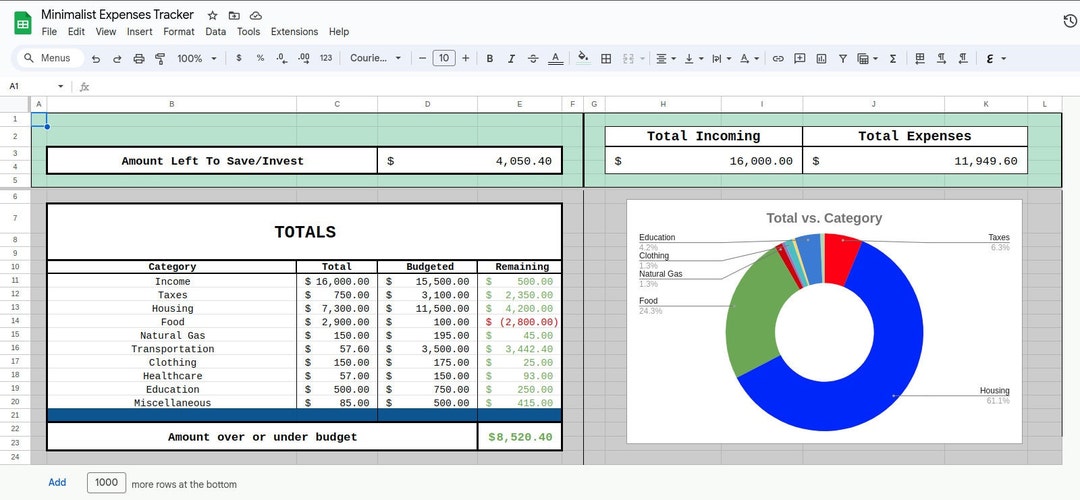1080x500 pixels.
Task: Open functions sigma menu
Action: [893, 59]
